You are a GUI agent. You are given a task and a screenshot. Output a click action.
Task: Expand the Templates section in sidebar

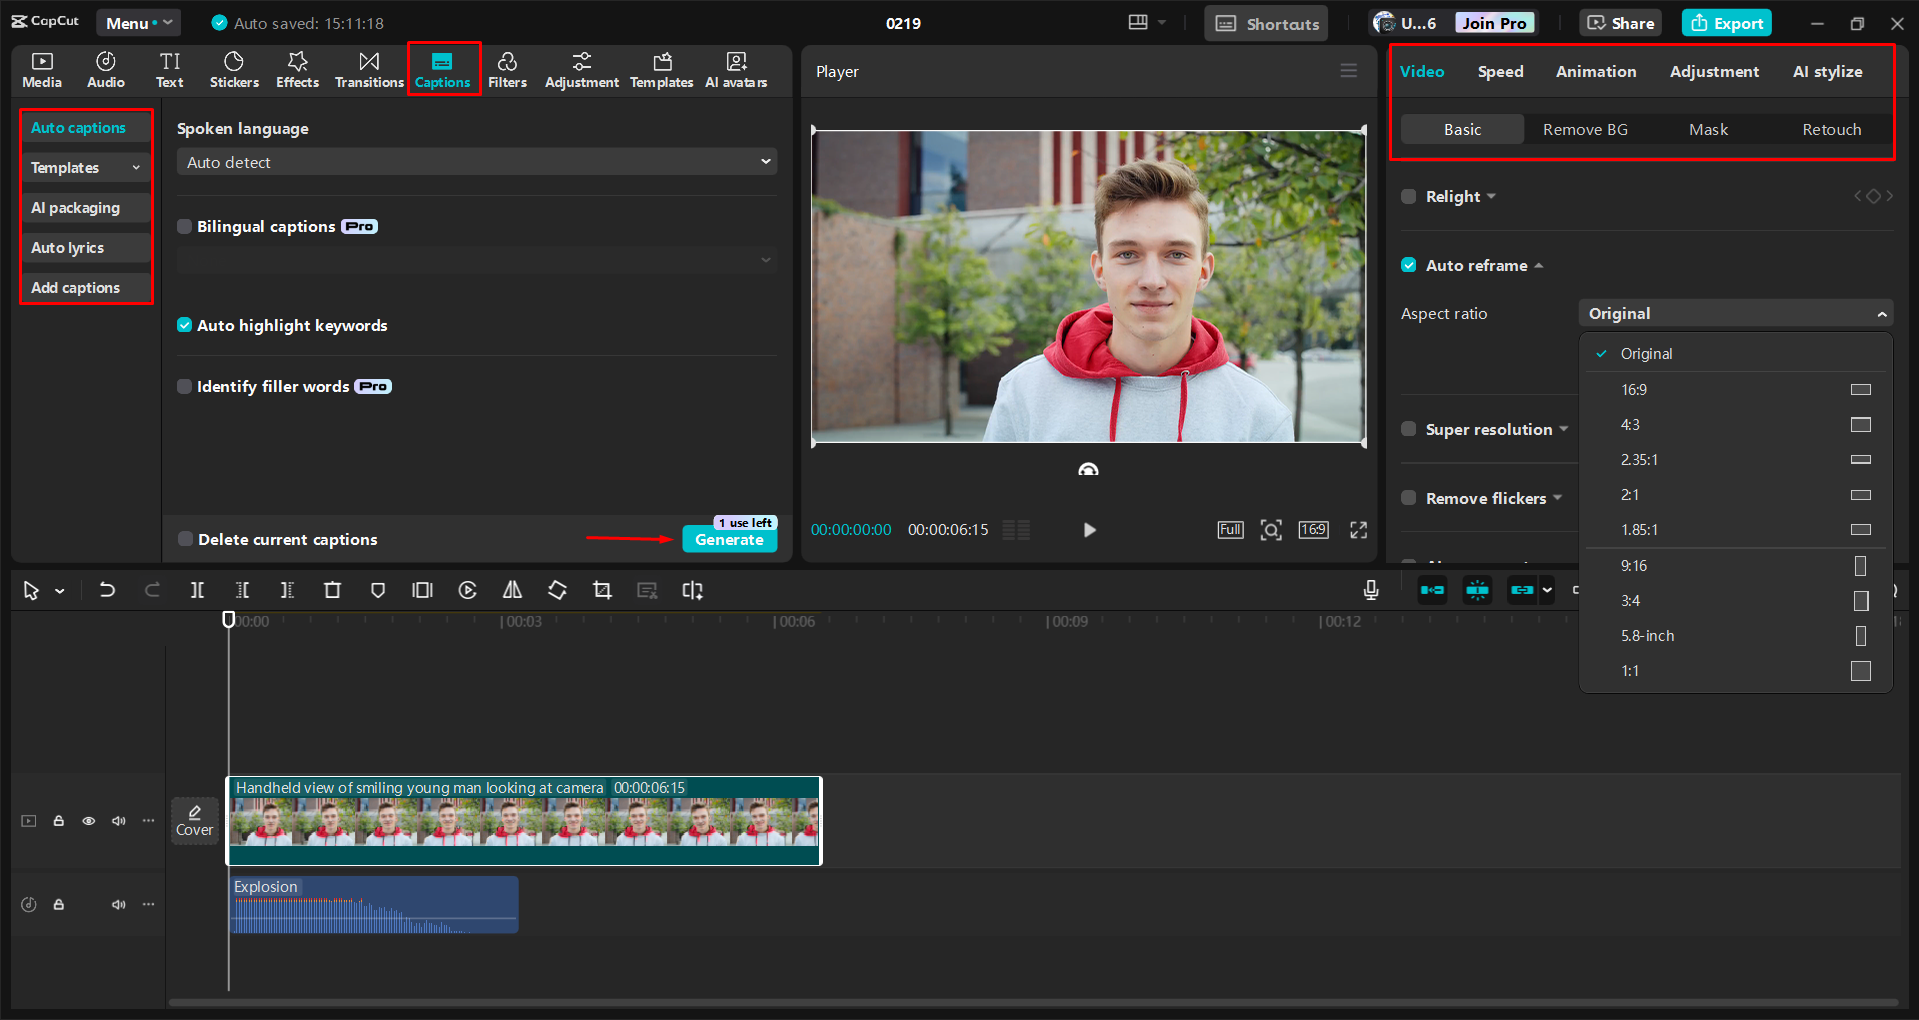pyautogui.click(x=85, y=168)
